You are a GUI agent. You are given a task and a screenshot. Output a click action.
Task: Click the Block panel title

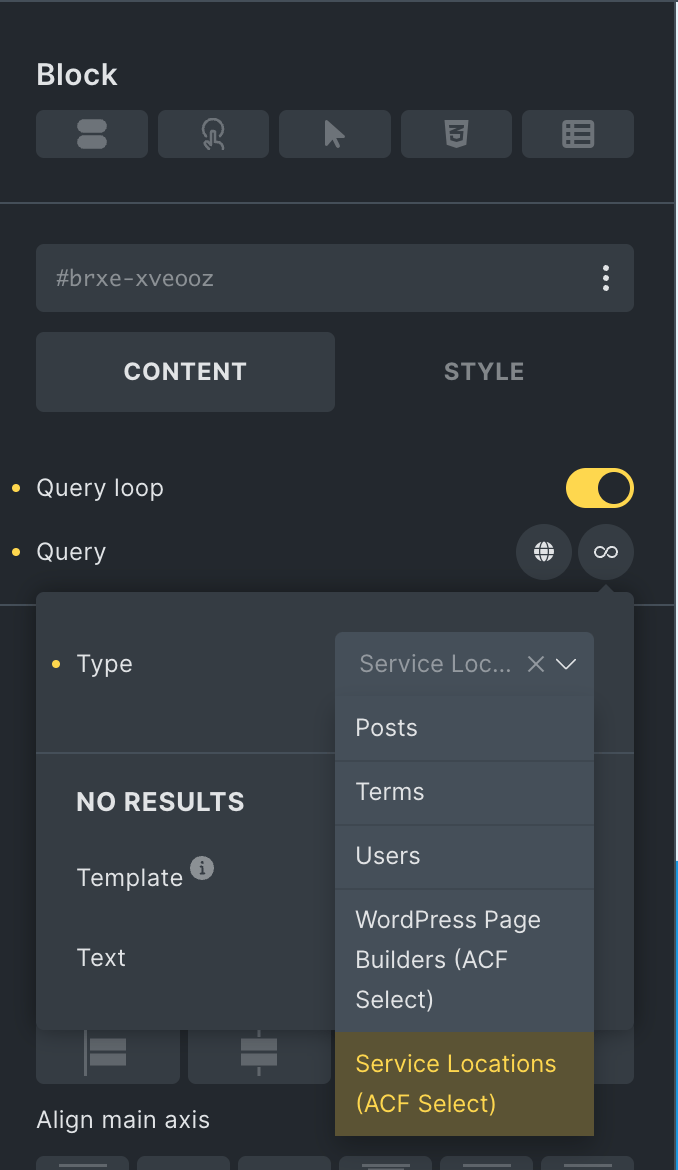point(77,75)
